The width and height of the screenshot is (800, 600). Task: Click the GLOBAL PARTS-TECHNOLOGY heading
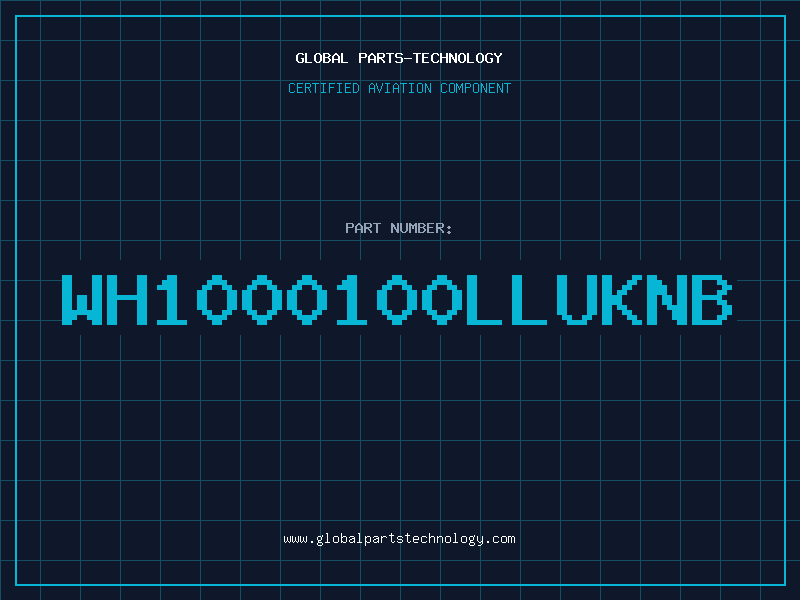coord(399,58)
